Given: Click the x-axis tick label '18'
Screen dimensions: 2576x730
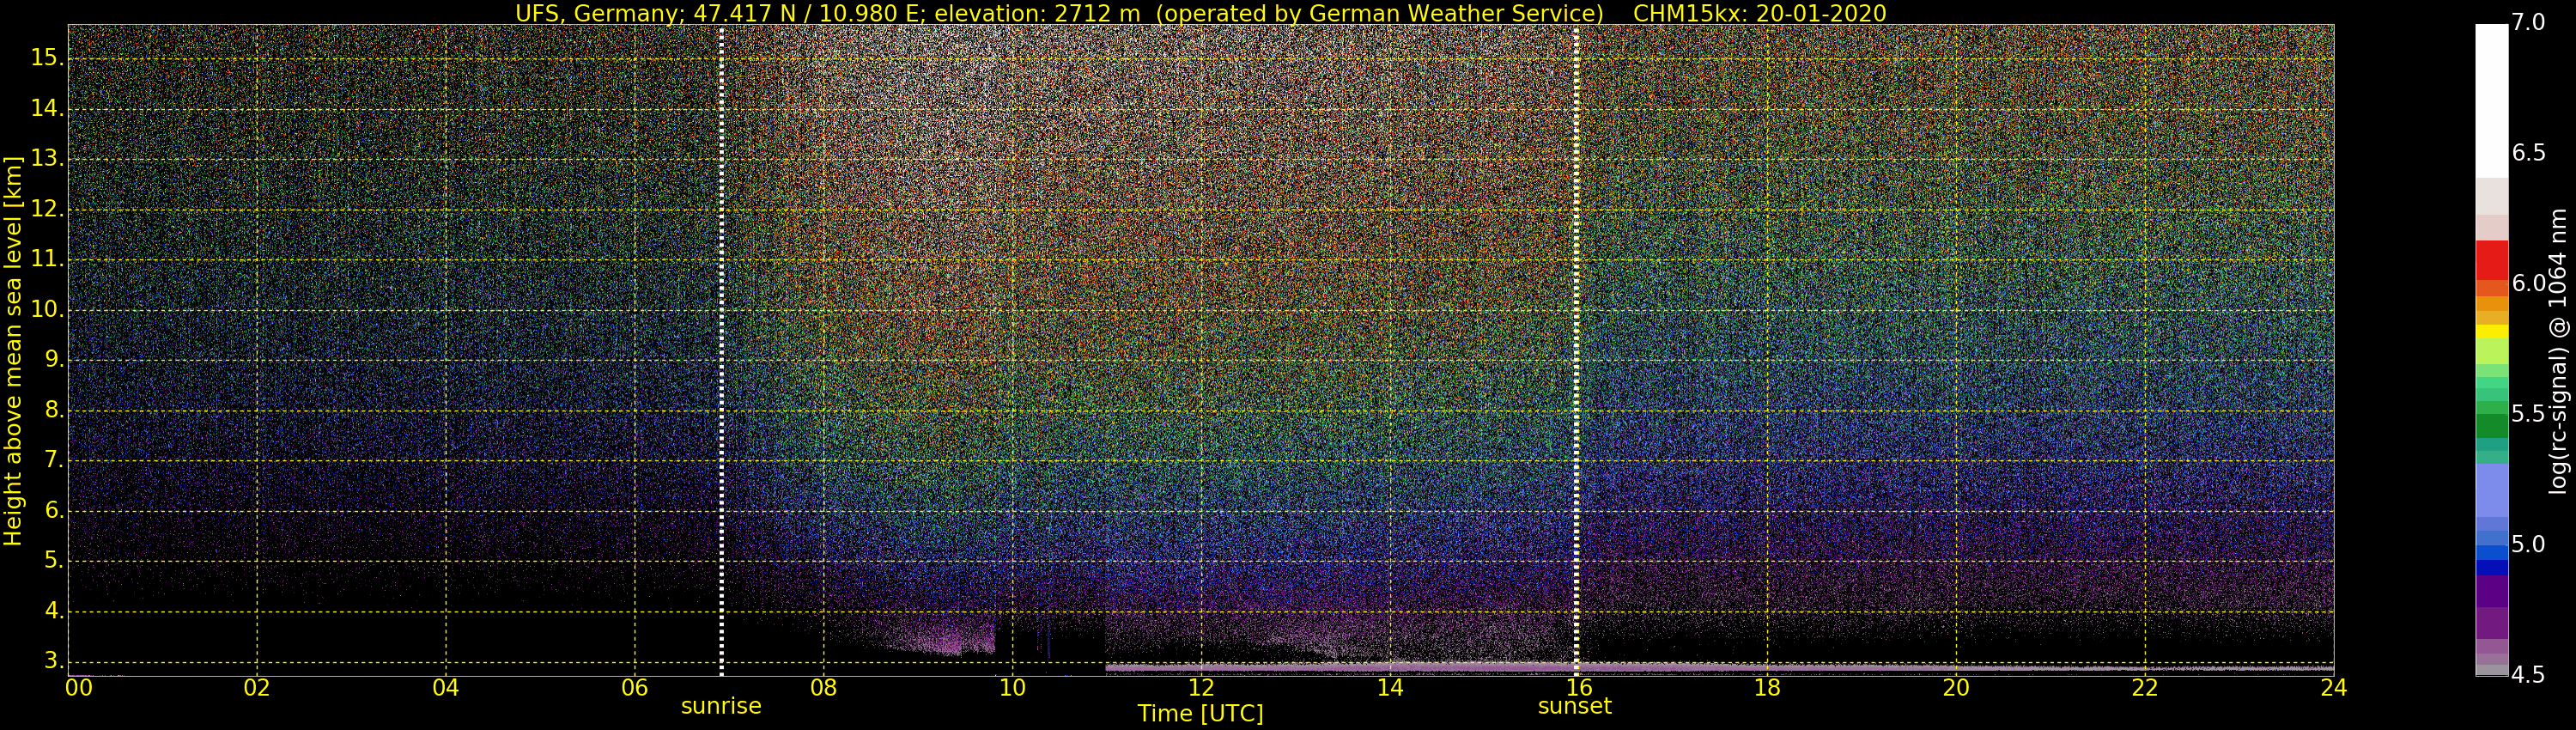Looking at the screenshot, I should tap(1768, 688).
